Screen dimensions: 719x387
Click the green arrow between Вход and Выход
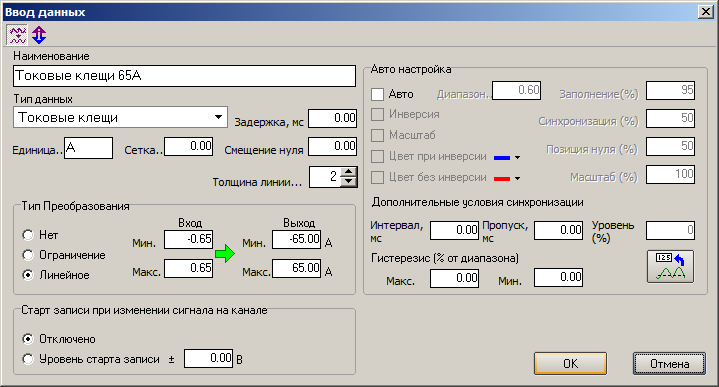[225, 254]
